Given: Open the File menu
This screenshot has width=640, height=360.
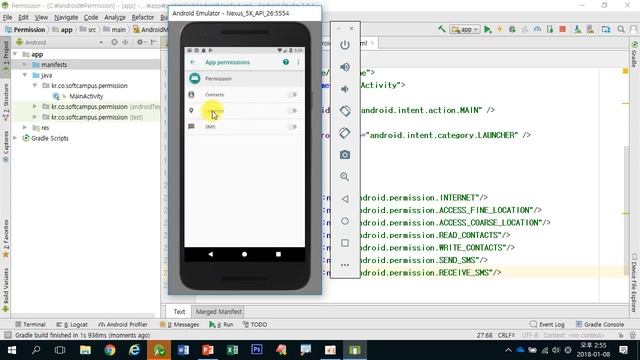Looking at the screenshot, I should (x=7, y=17).
